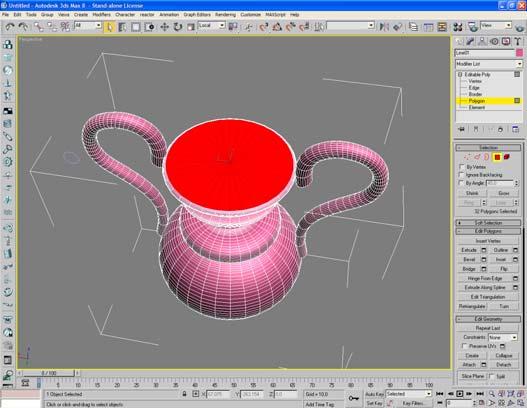
Task: Choose Polygon sub-object red square icon
Action: 497,157
